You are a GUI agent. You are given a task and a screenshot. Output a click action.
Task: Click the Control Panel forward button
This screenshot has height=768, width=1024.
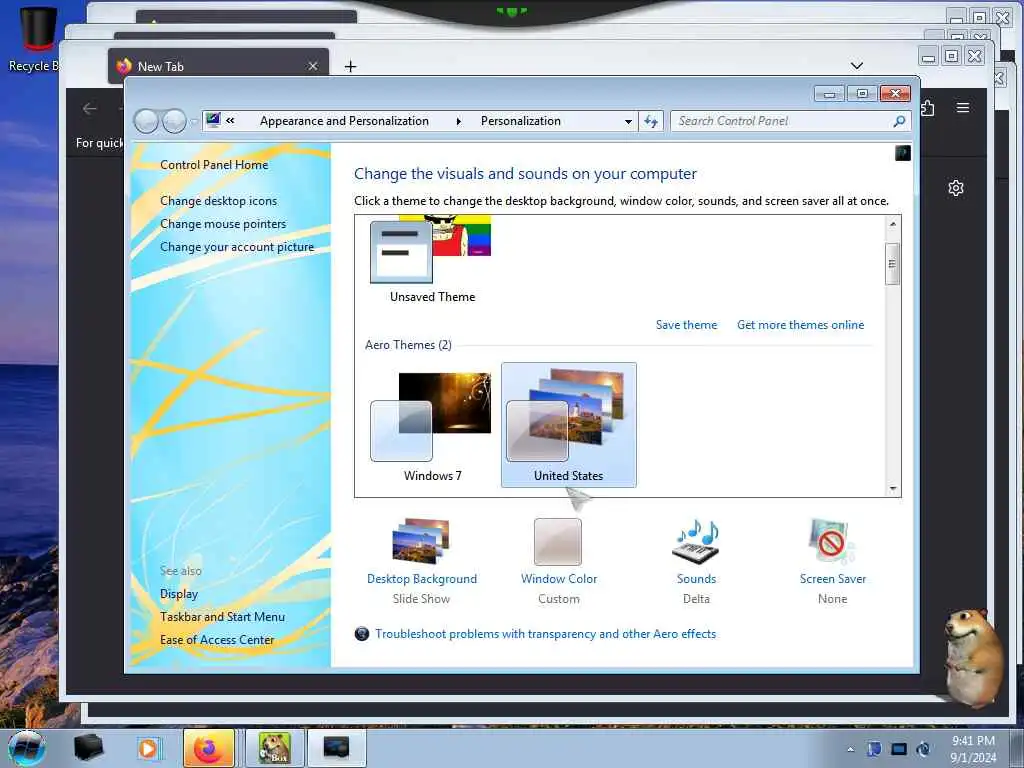pyautogui.click(x=174, y=121)
